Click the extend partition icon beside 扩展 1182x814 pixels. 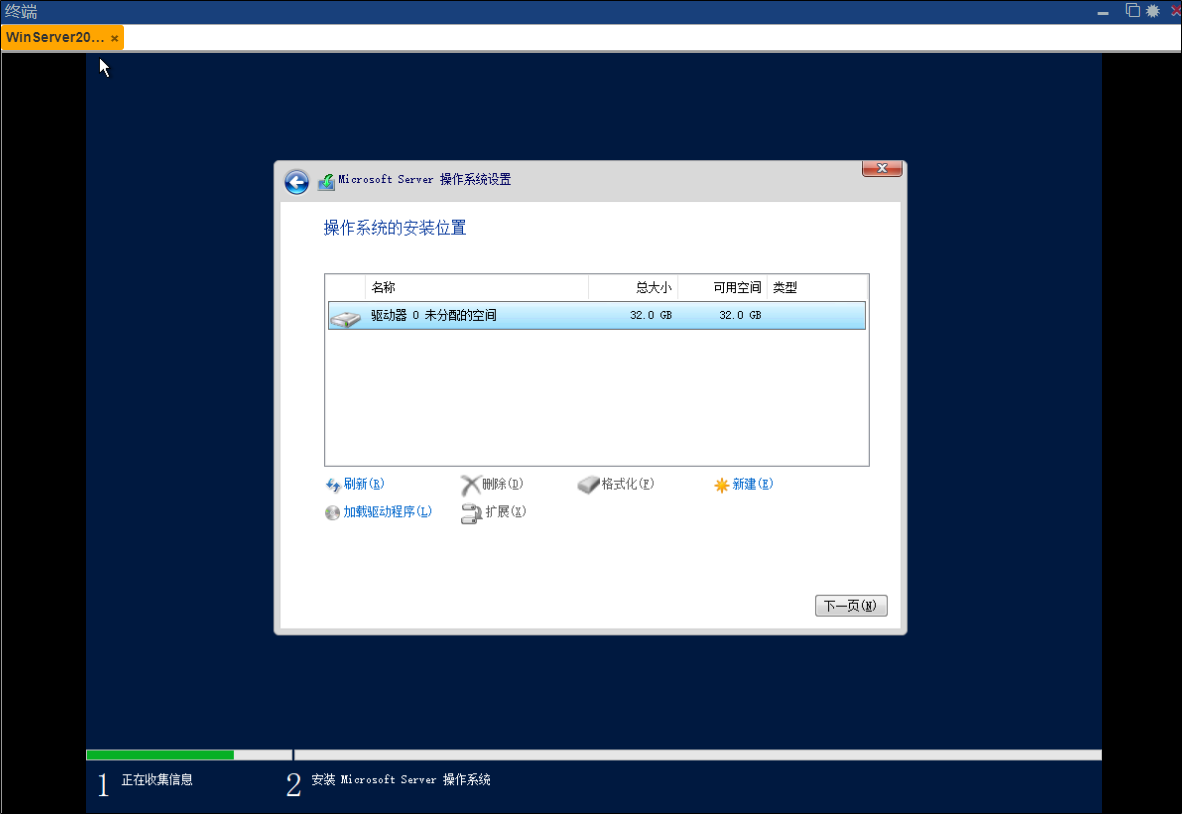(471, 513)
